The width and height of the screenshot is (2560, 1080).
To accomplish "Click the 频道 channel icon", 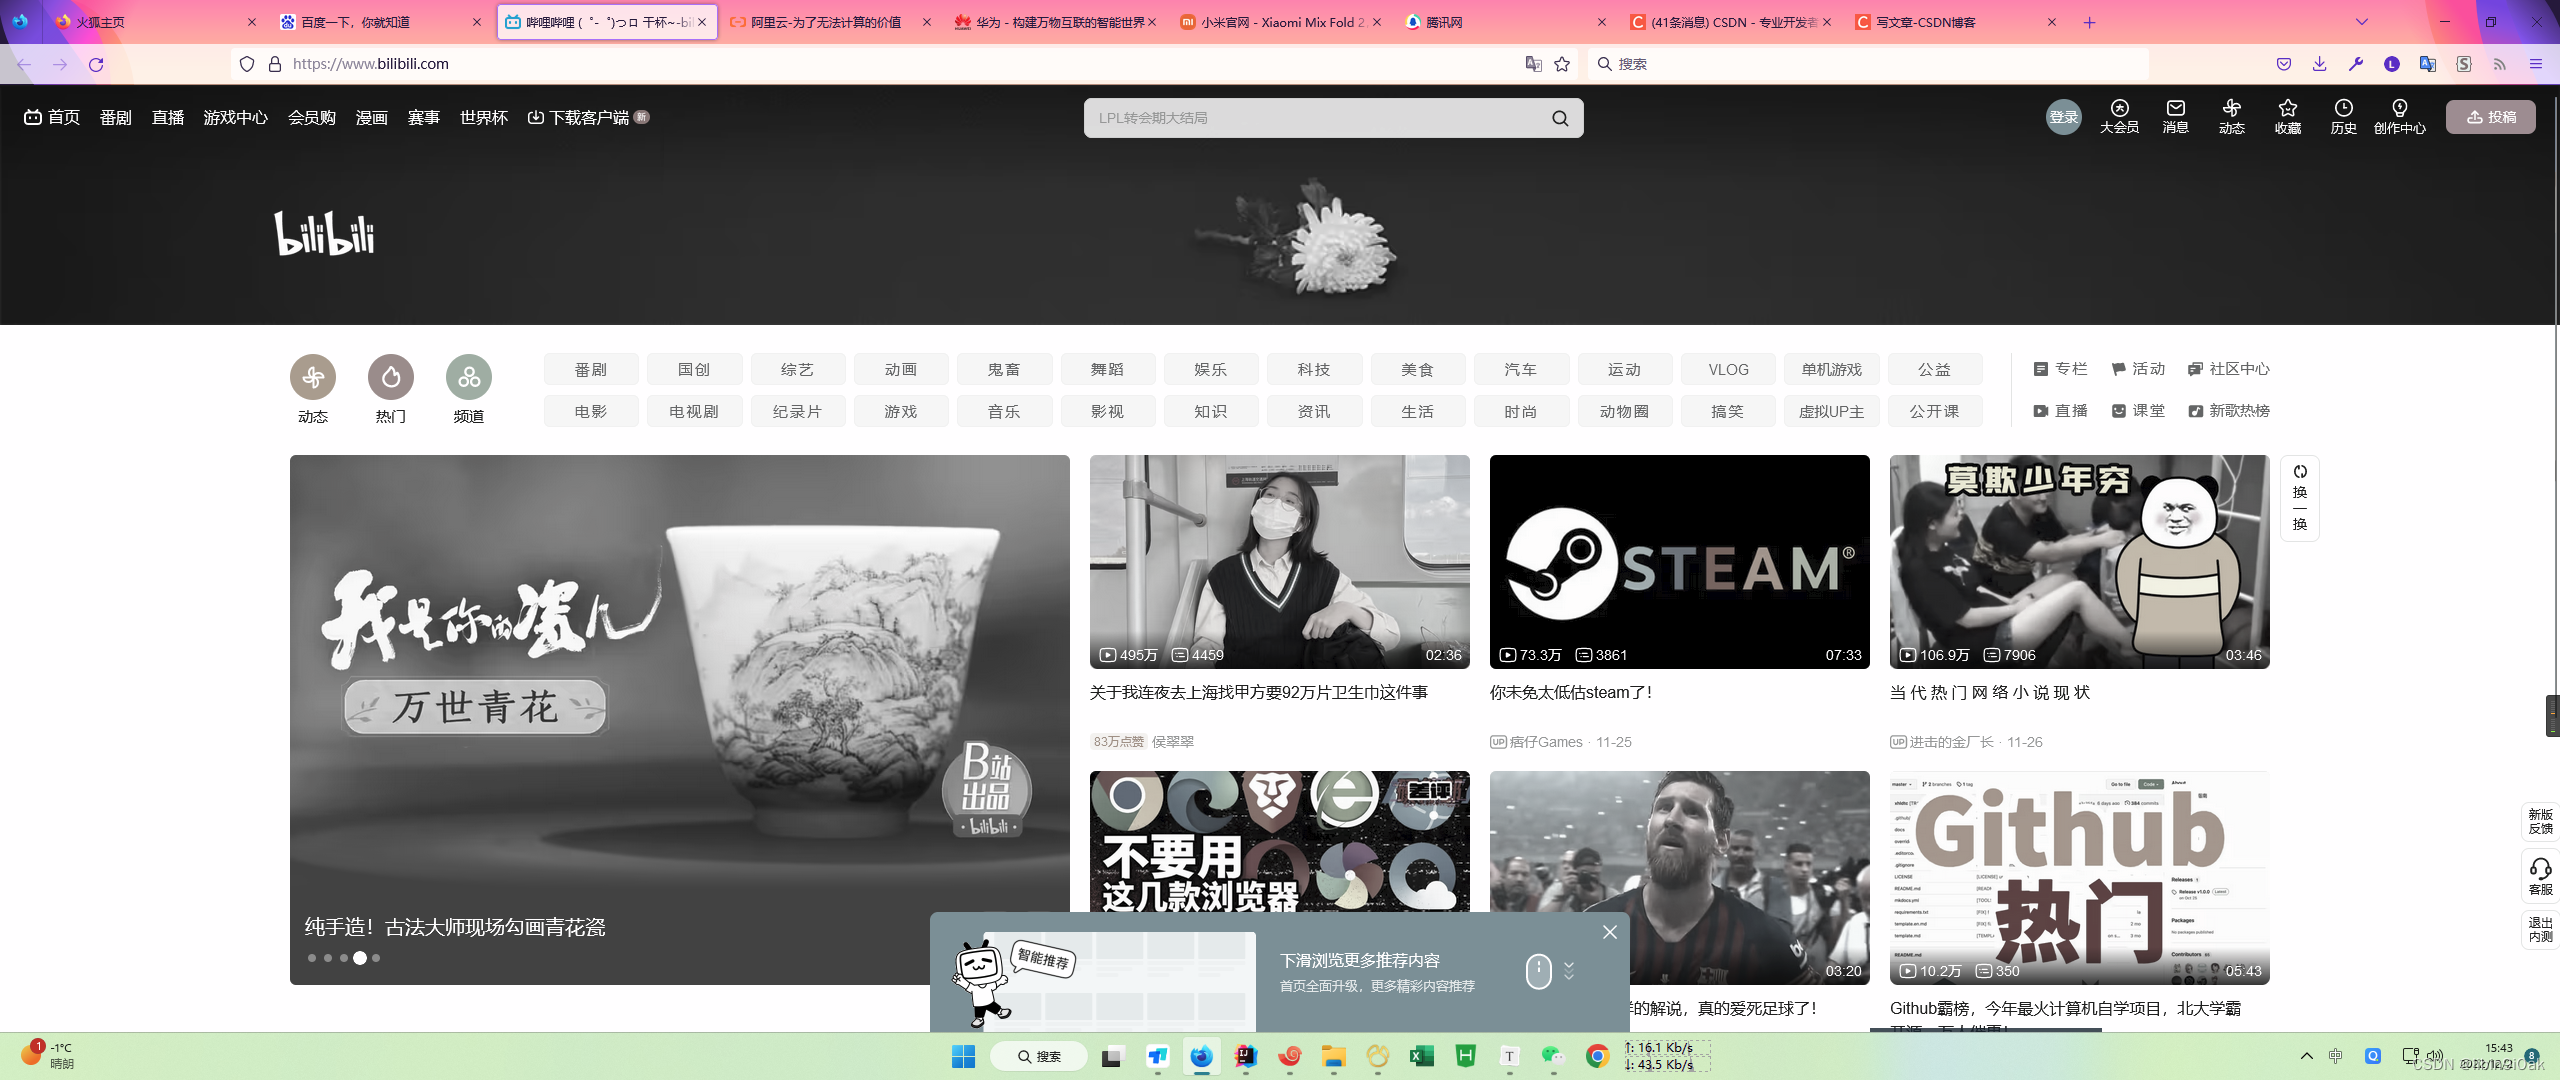I will (x=469, y=377).
